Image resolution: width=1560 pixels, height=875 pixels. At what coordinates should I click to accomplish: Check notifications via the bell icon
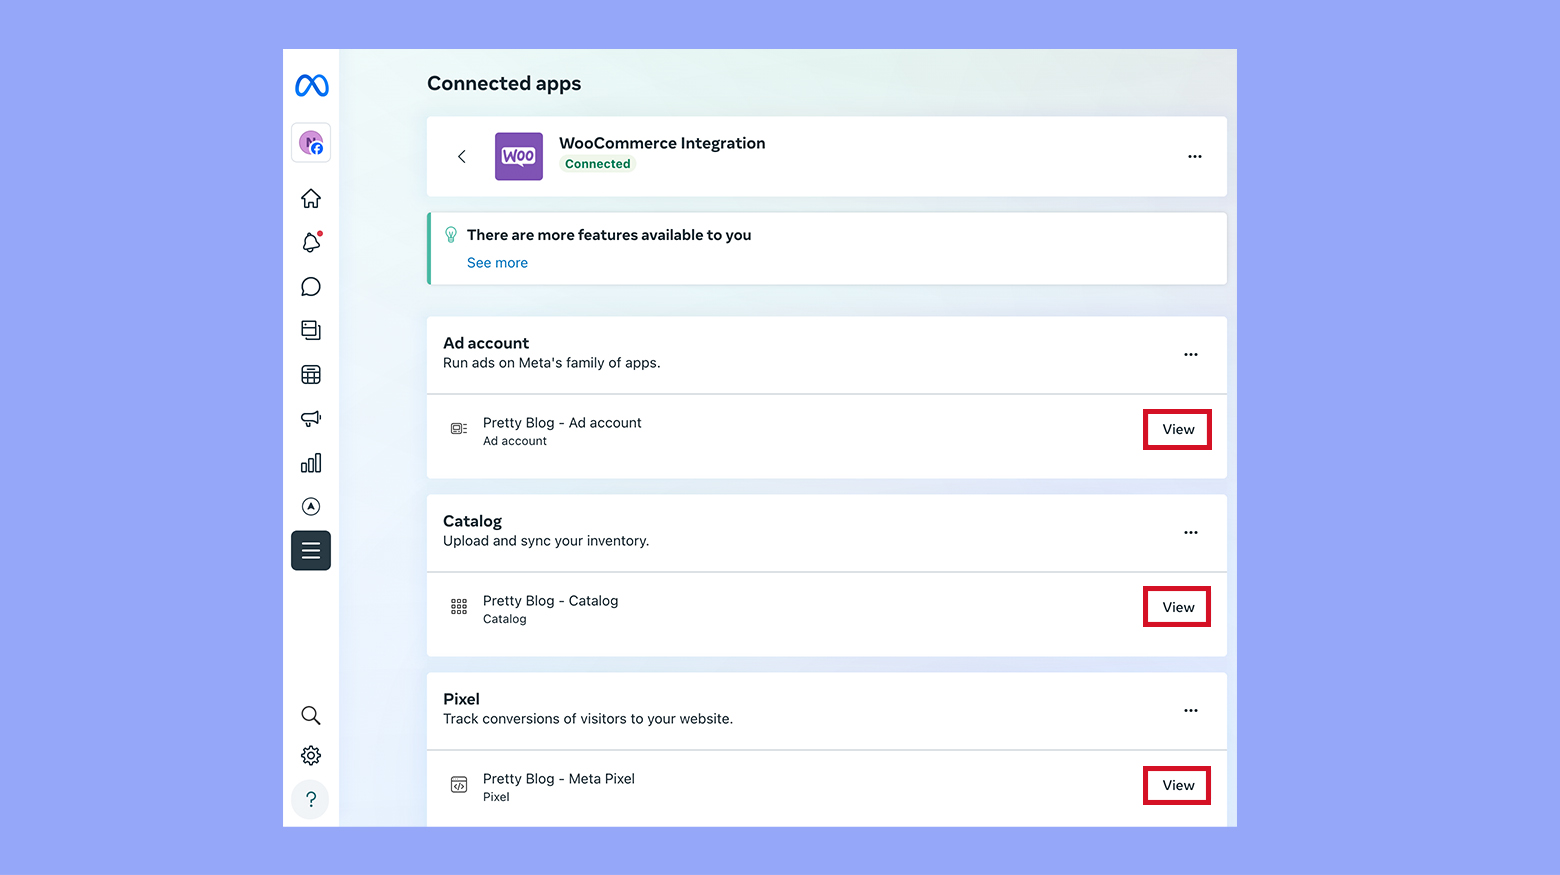[311, 242]
